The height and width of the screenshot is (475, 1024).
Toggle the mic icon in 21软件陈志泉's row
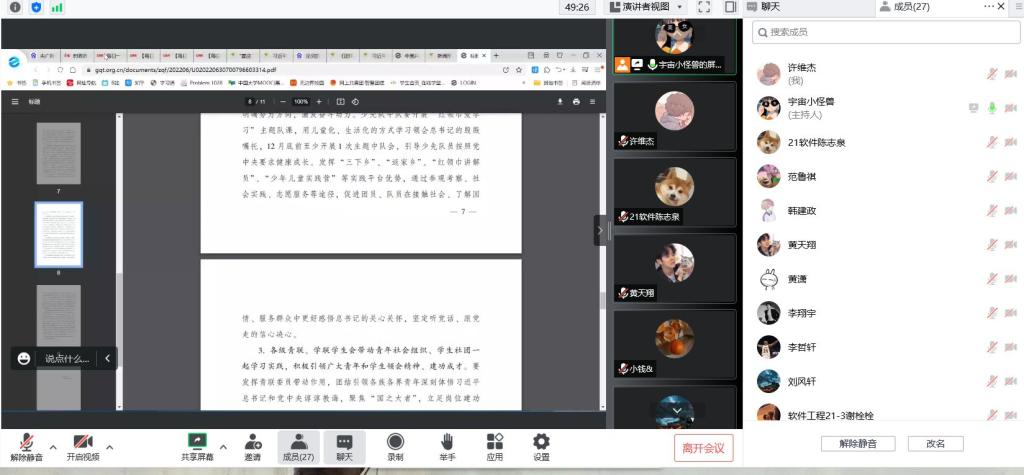point(992,142)
